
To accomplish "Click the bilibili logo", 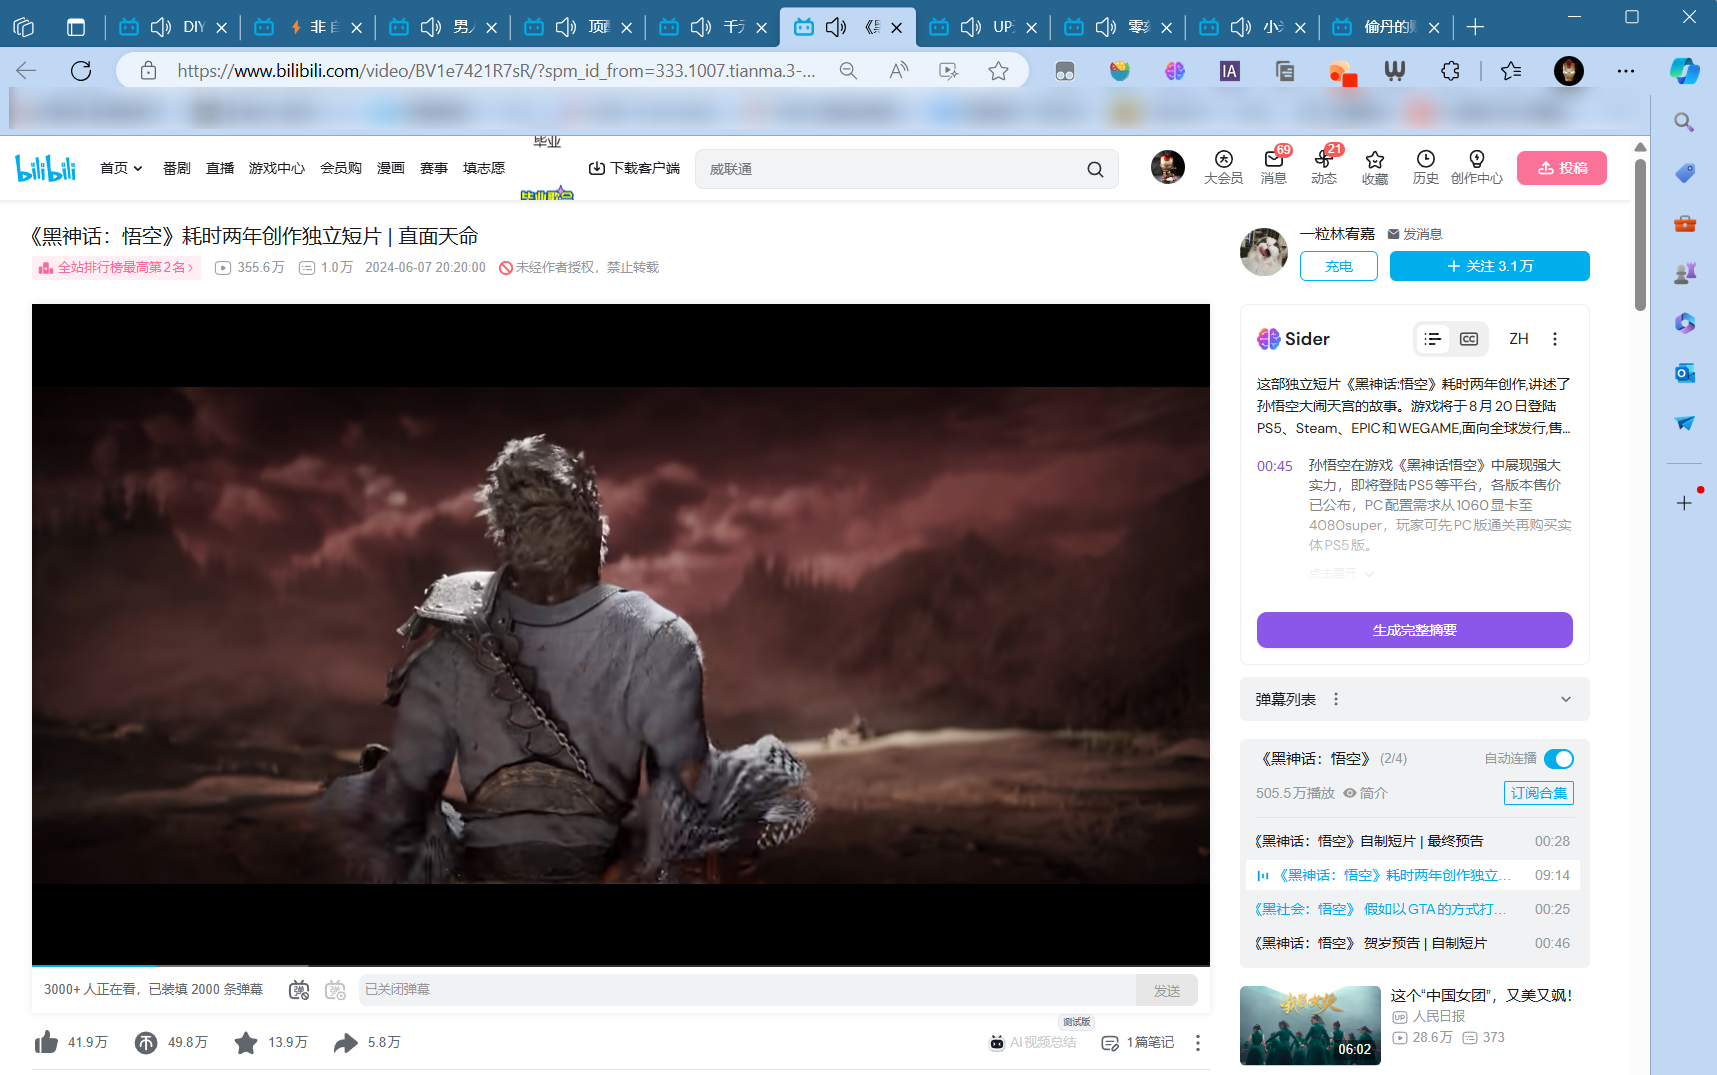I will pyautogui.click(x=46, y=168).
